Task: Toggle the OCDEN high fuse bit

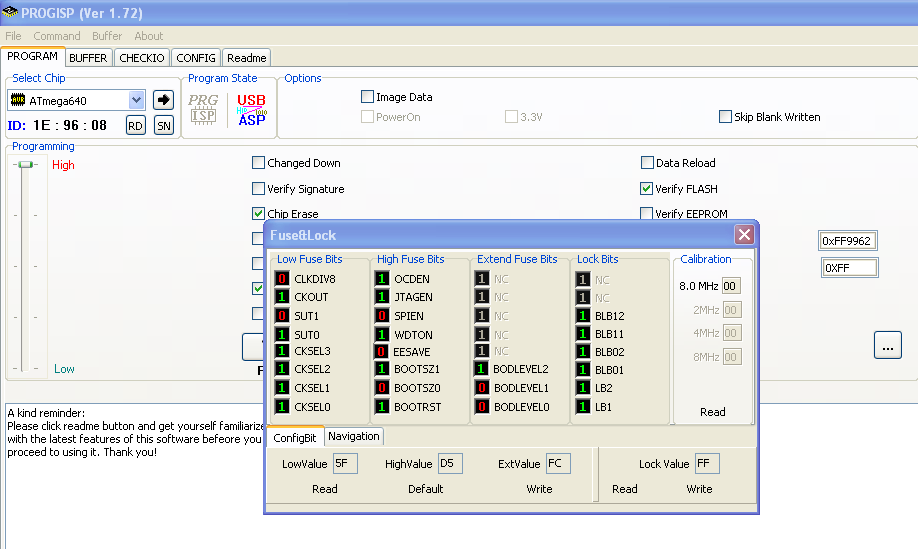Action: click(382, 279)
